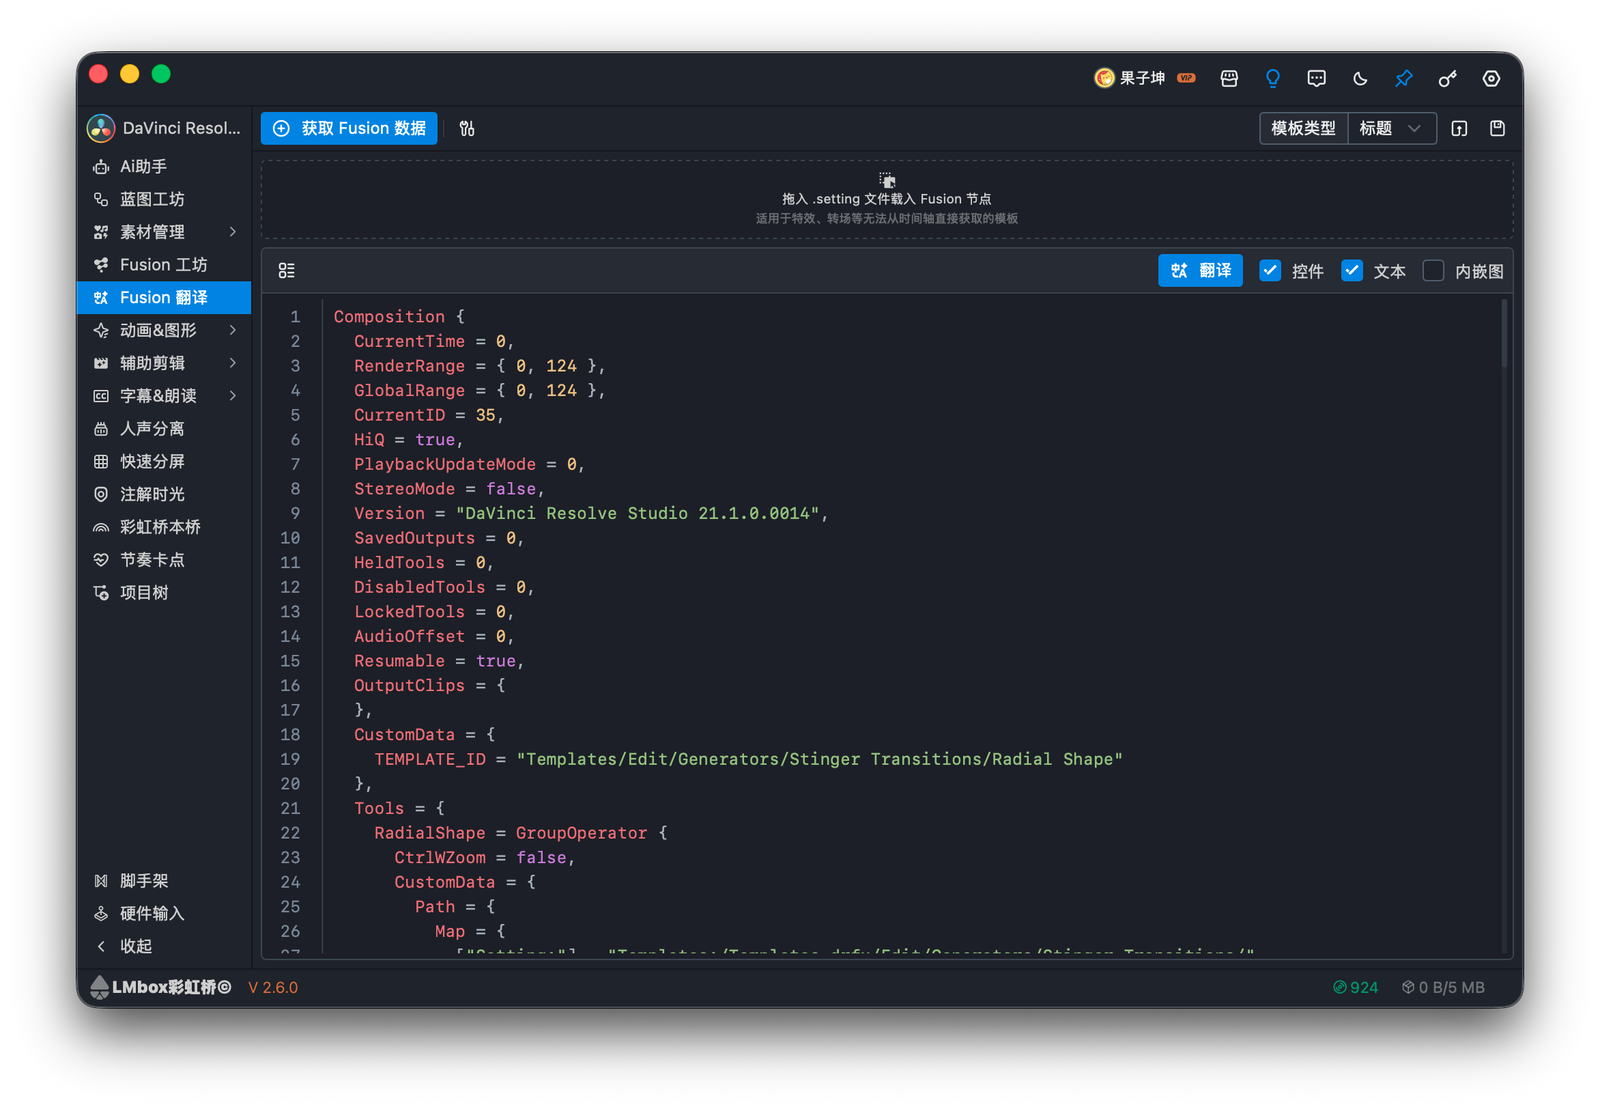
Task: Click the list outline icon above code editor
Action: 287,270
